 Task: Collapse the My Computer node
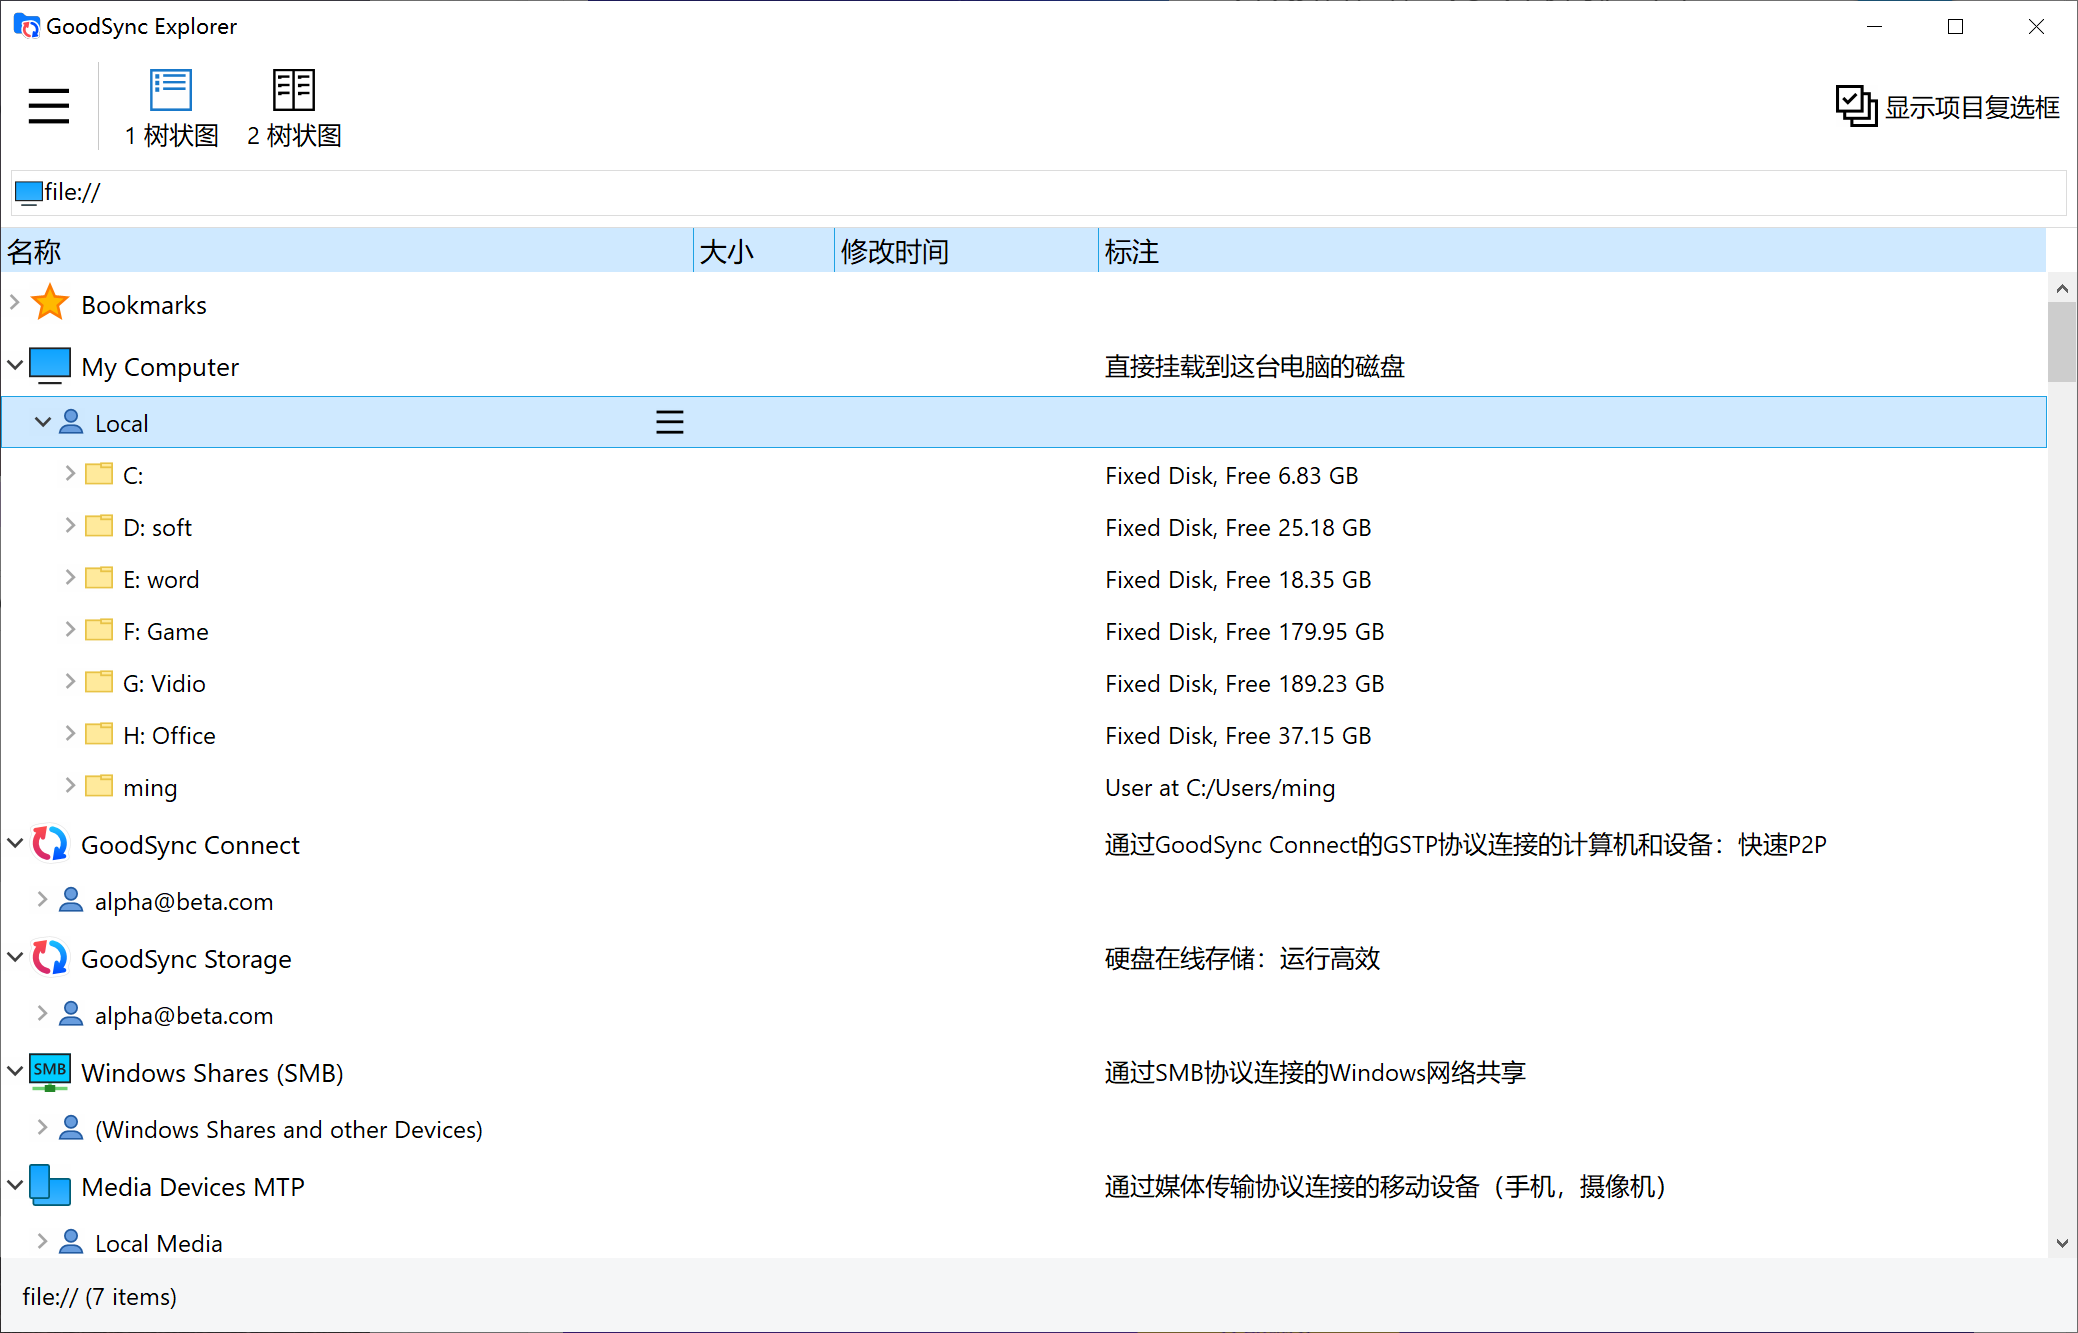tap(15, 365)
